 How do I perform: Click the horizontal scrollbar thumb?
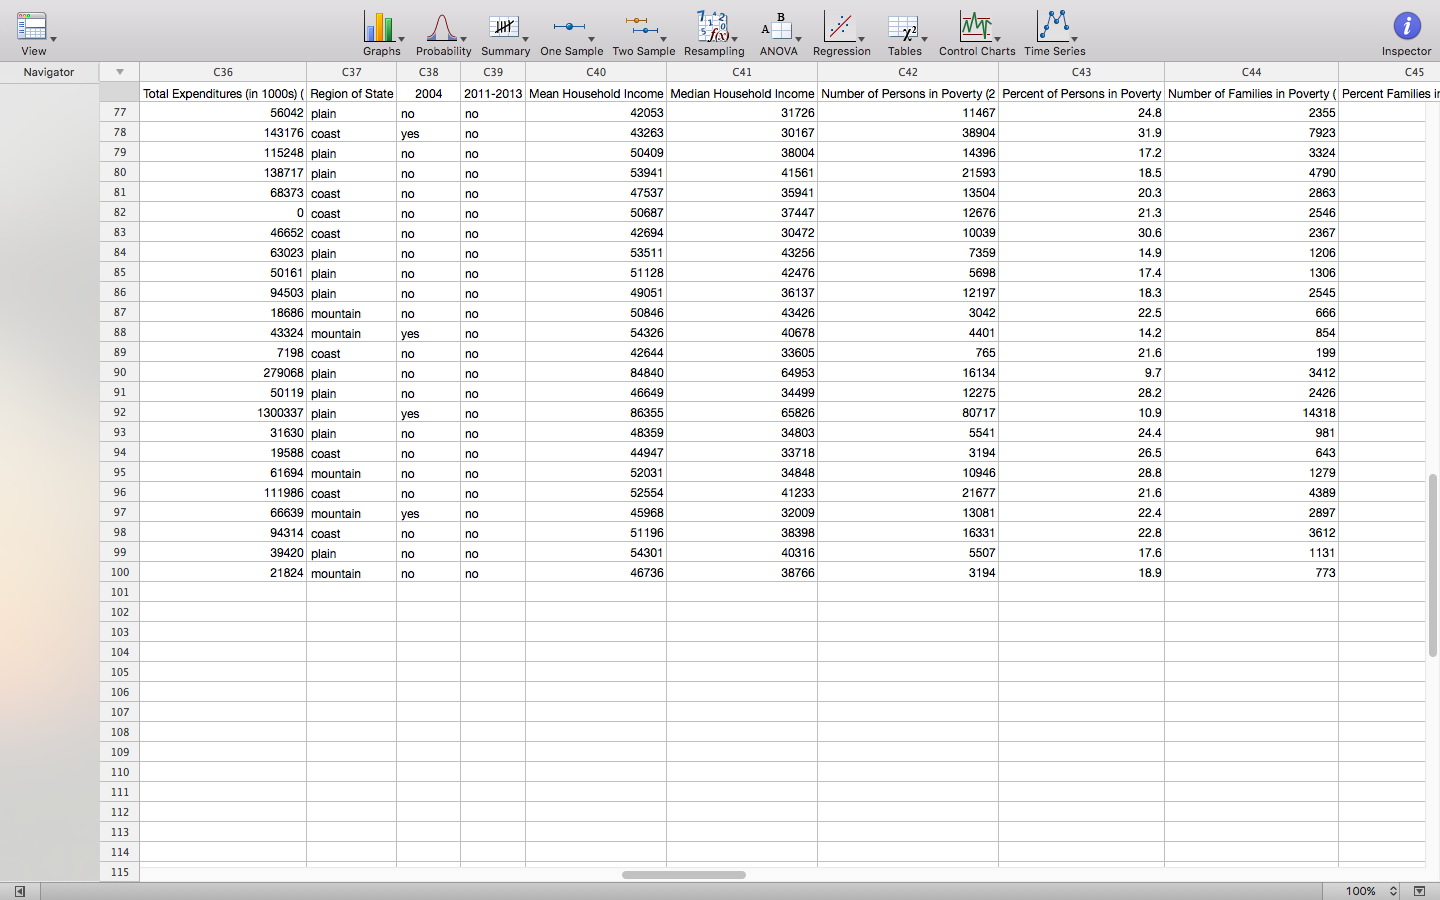tap(684, 875)
